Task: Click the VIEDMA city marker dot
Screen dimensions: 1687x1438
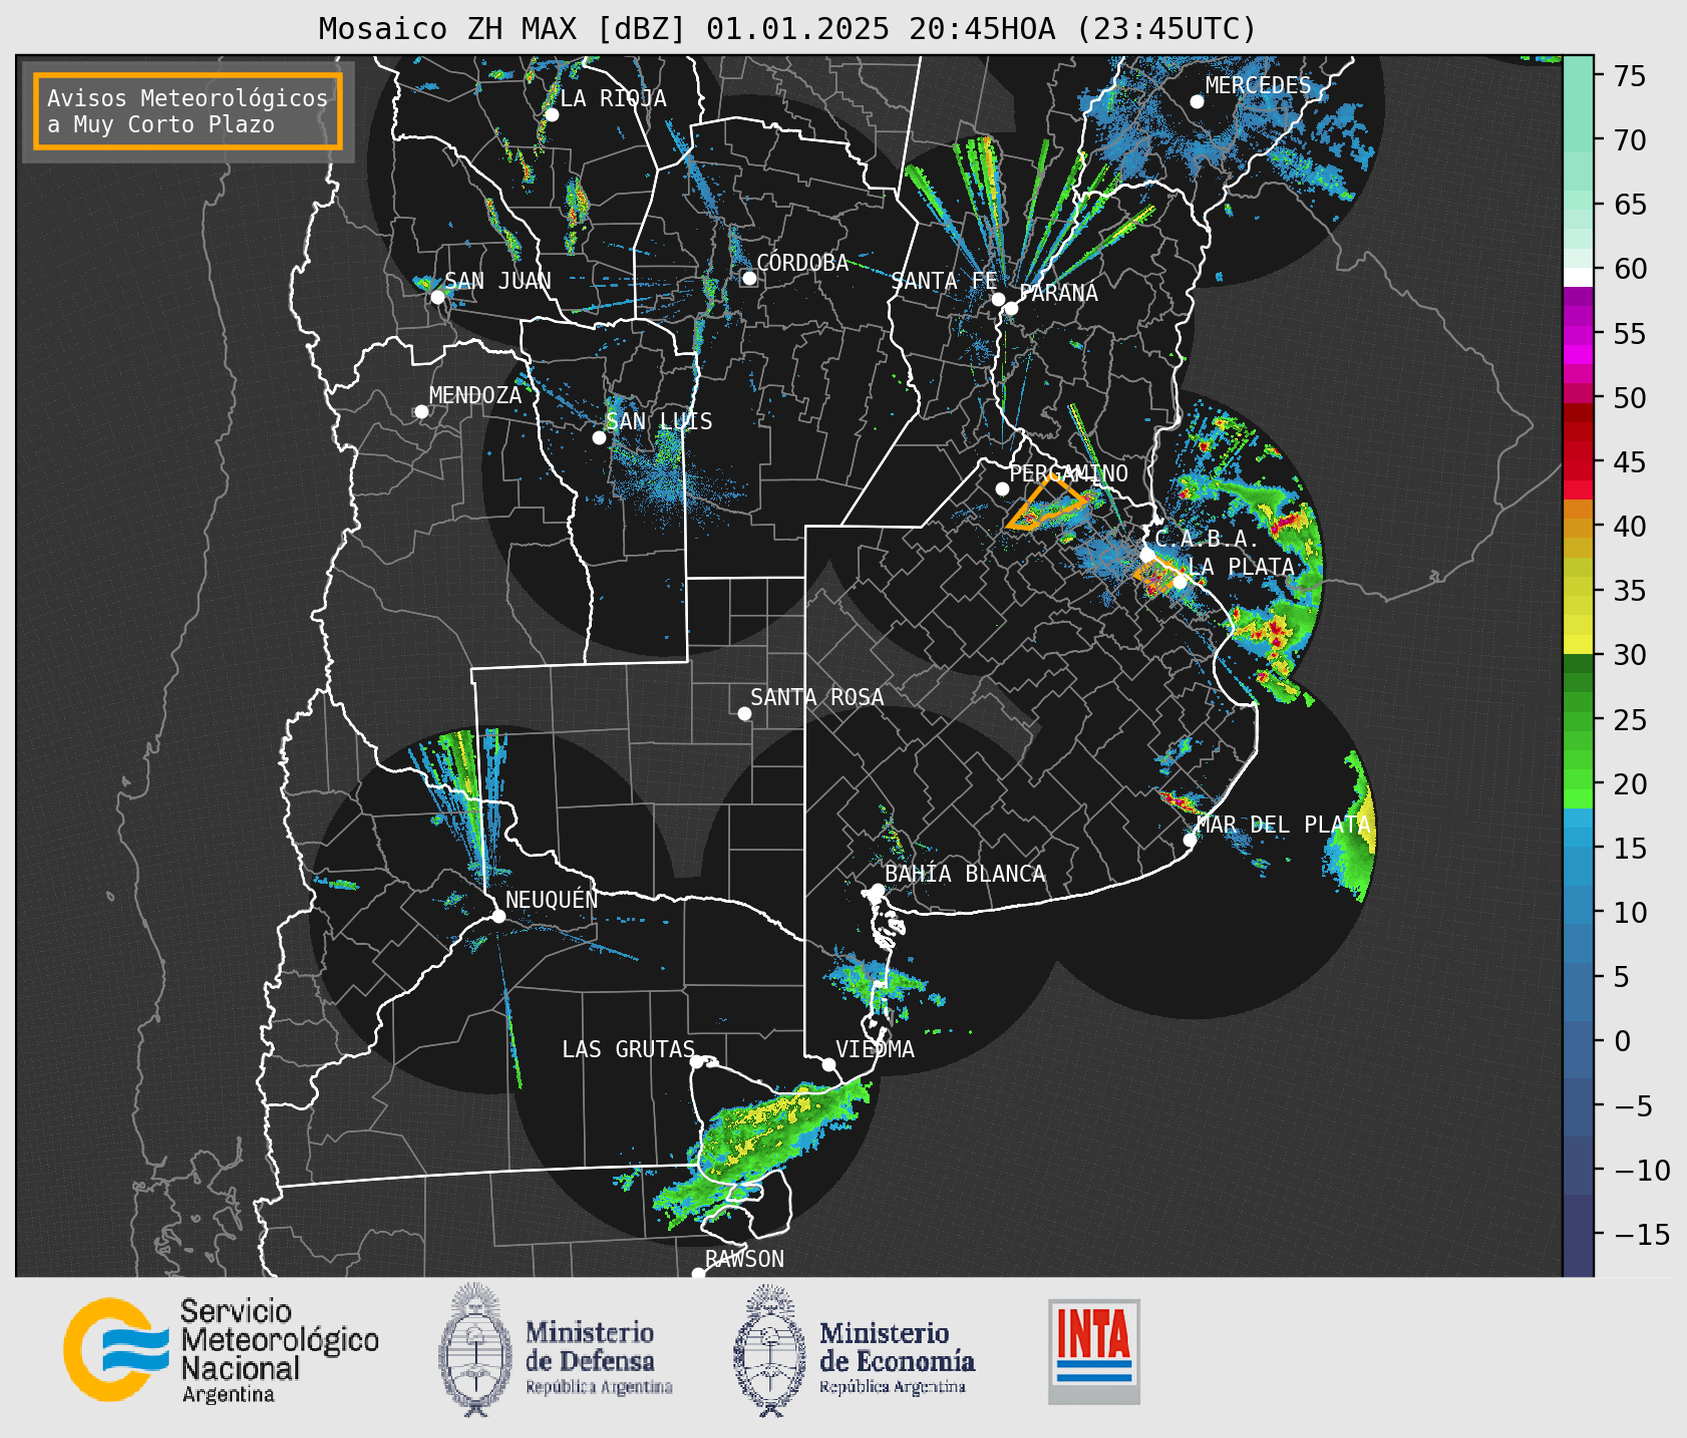Action: coord(829,1064)
